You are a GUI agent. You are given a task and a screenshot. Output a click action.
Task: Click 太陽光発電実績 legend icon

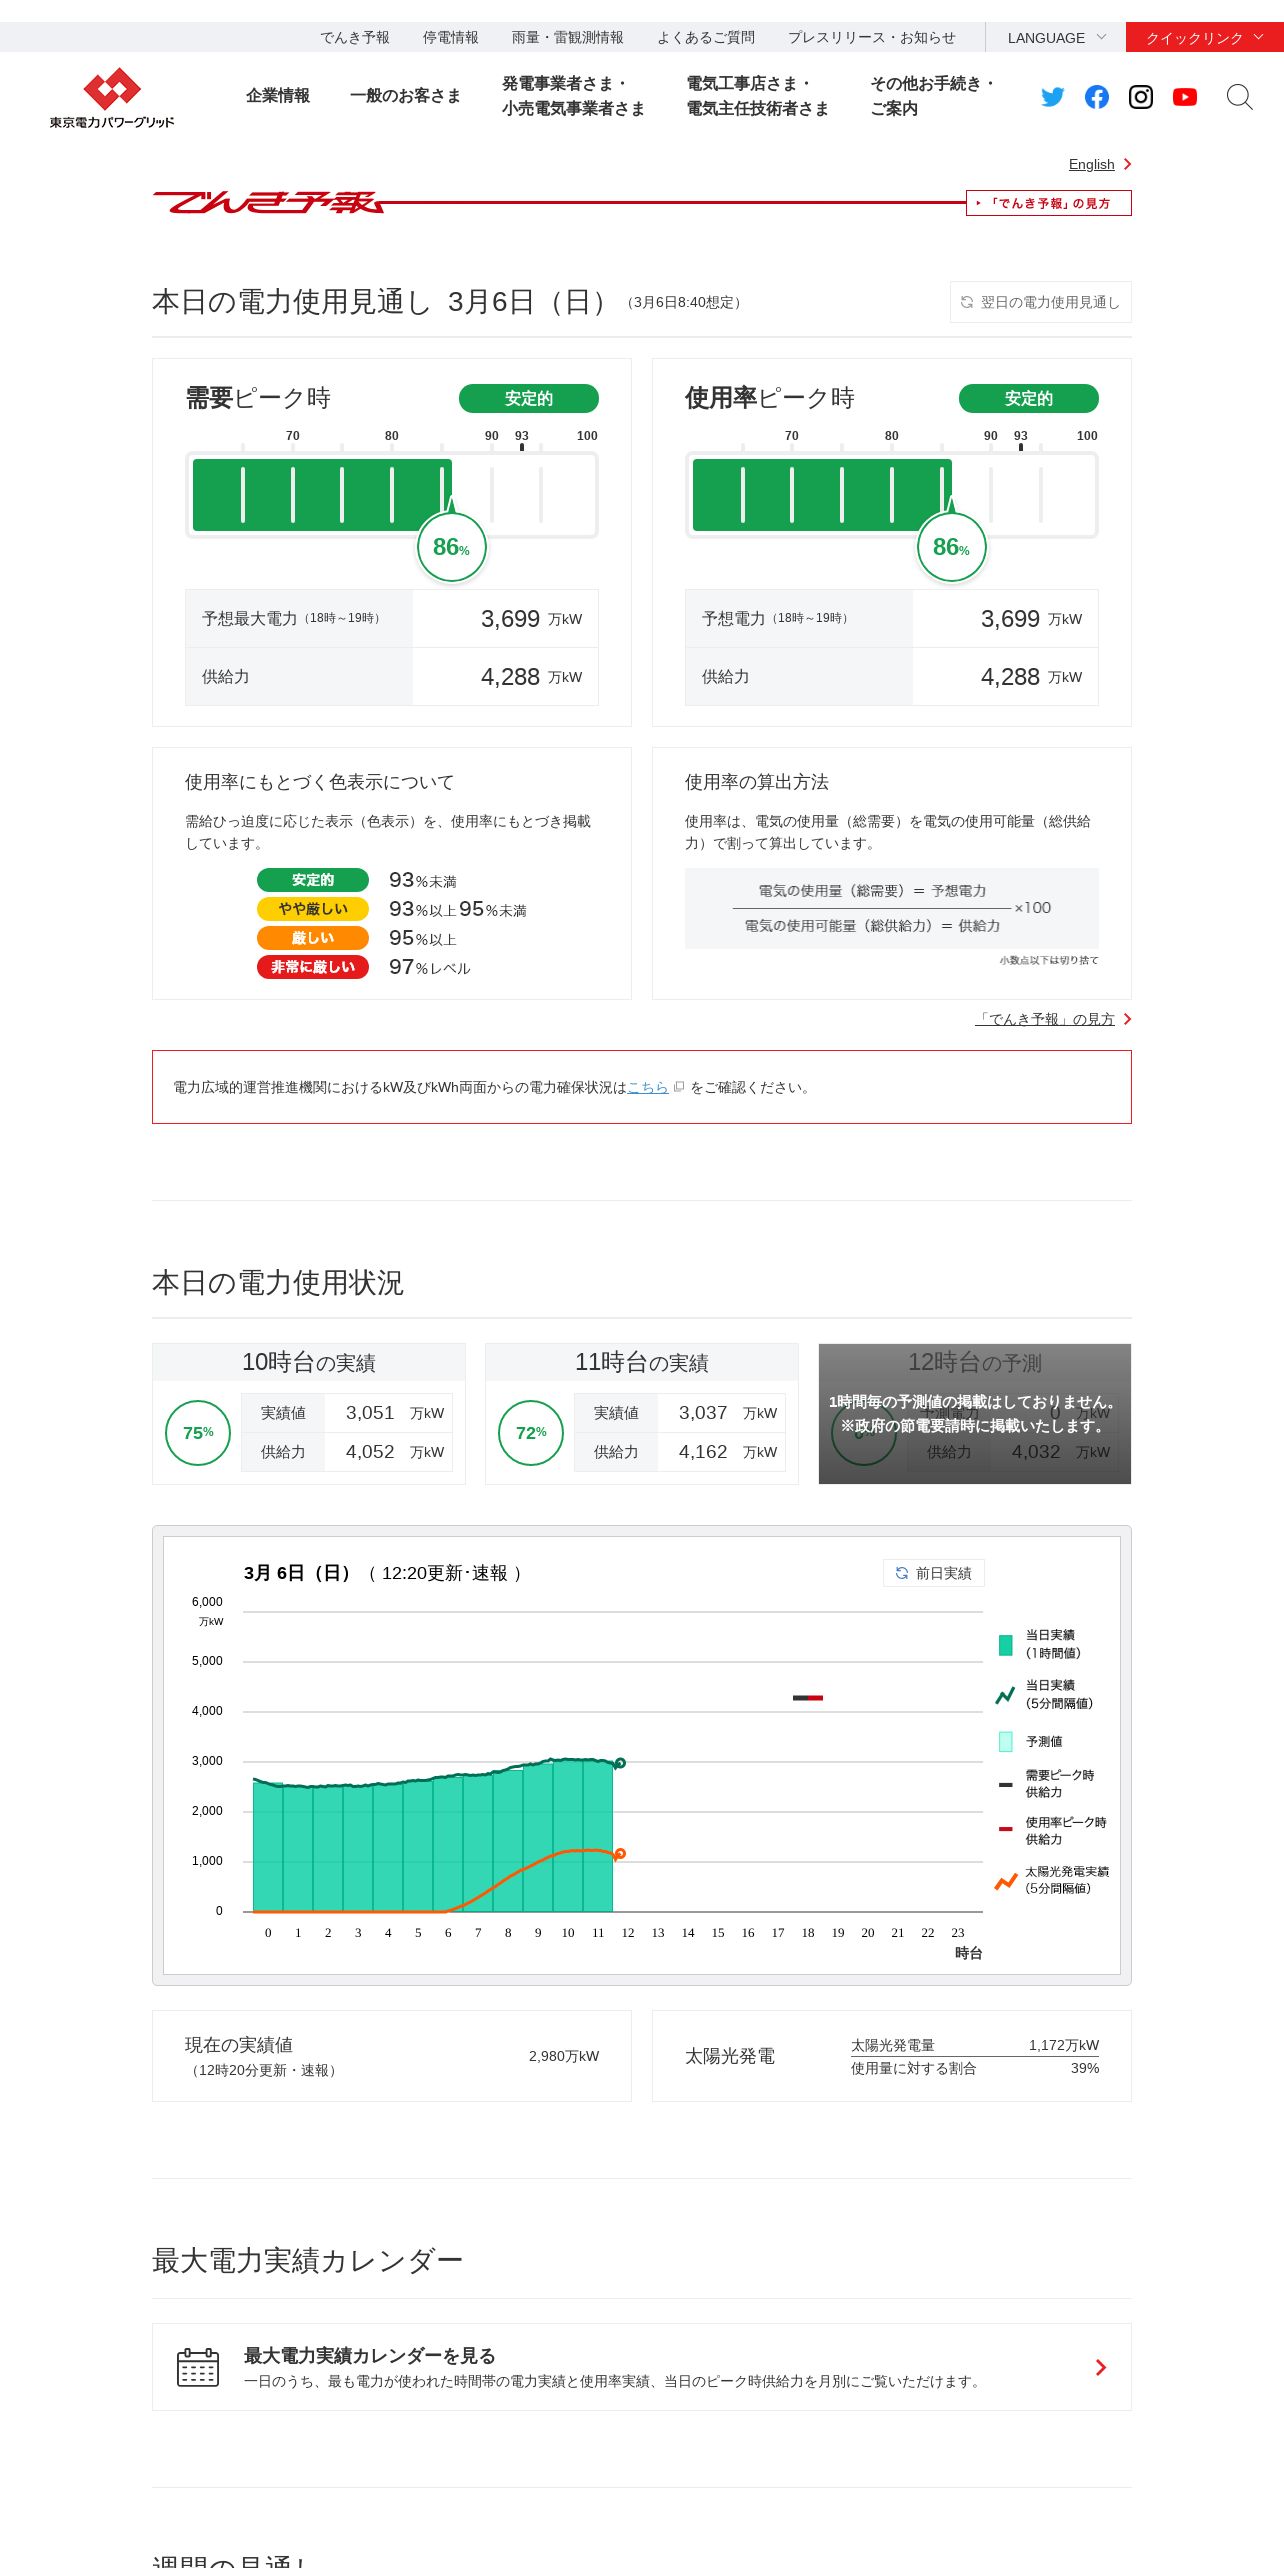[x=1006, y=1882]
